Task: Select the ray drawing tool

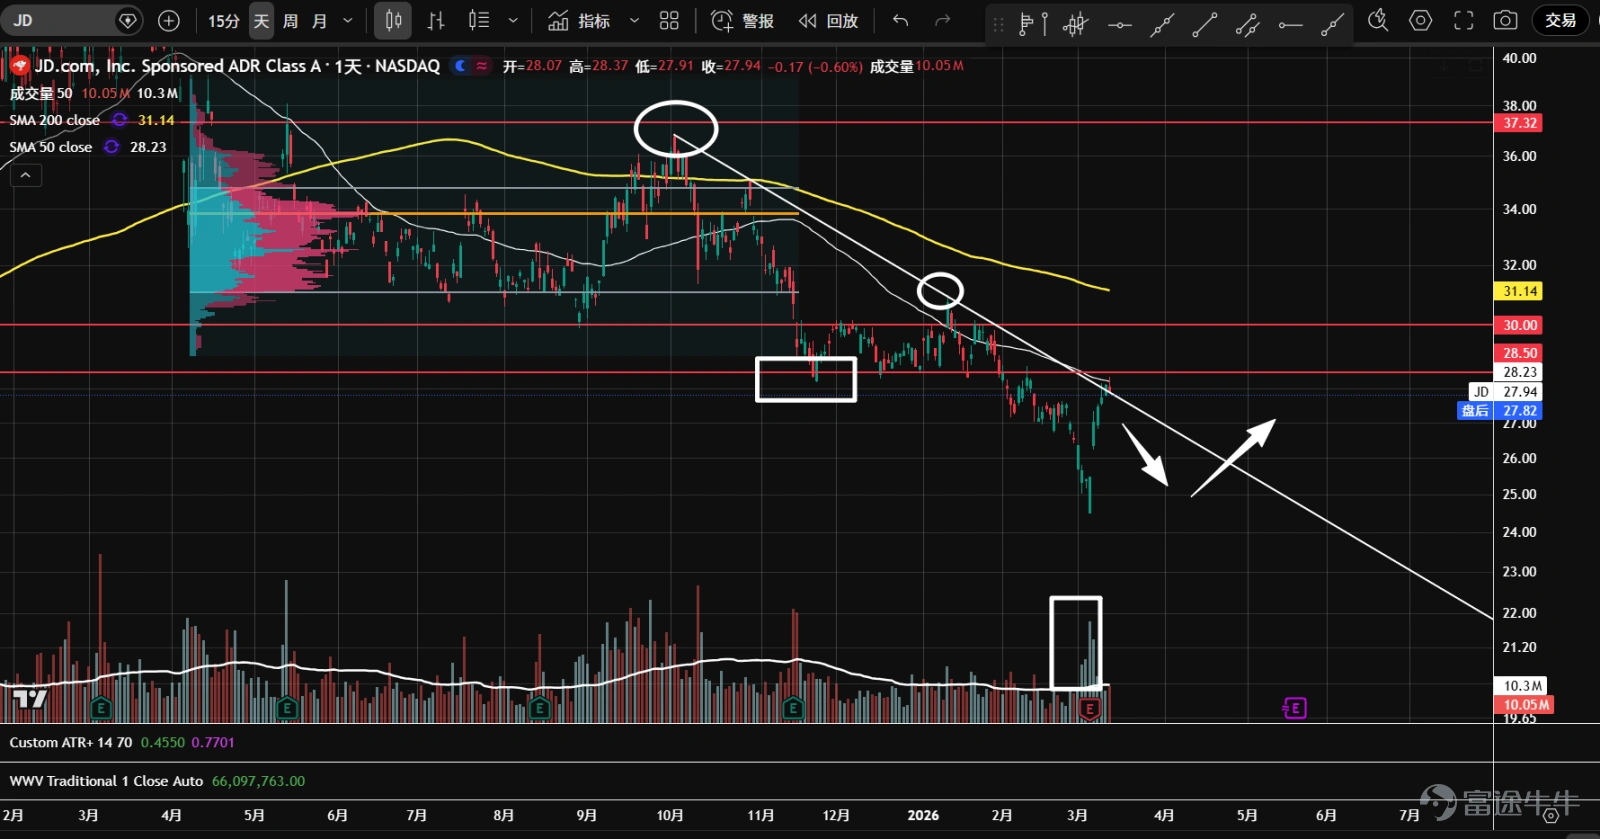Action: point(1332,24)
